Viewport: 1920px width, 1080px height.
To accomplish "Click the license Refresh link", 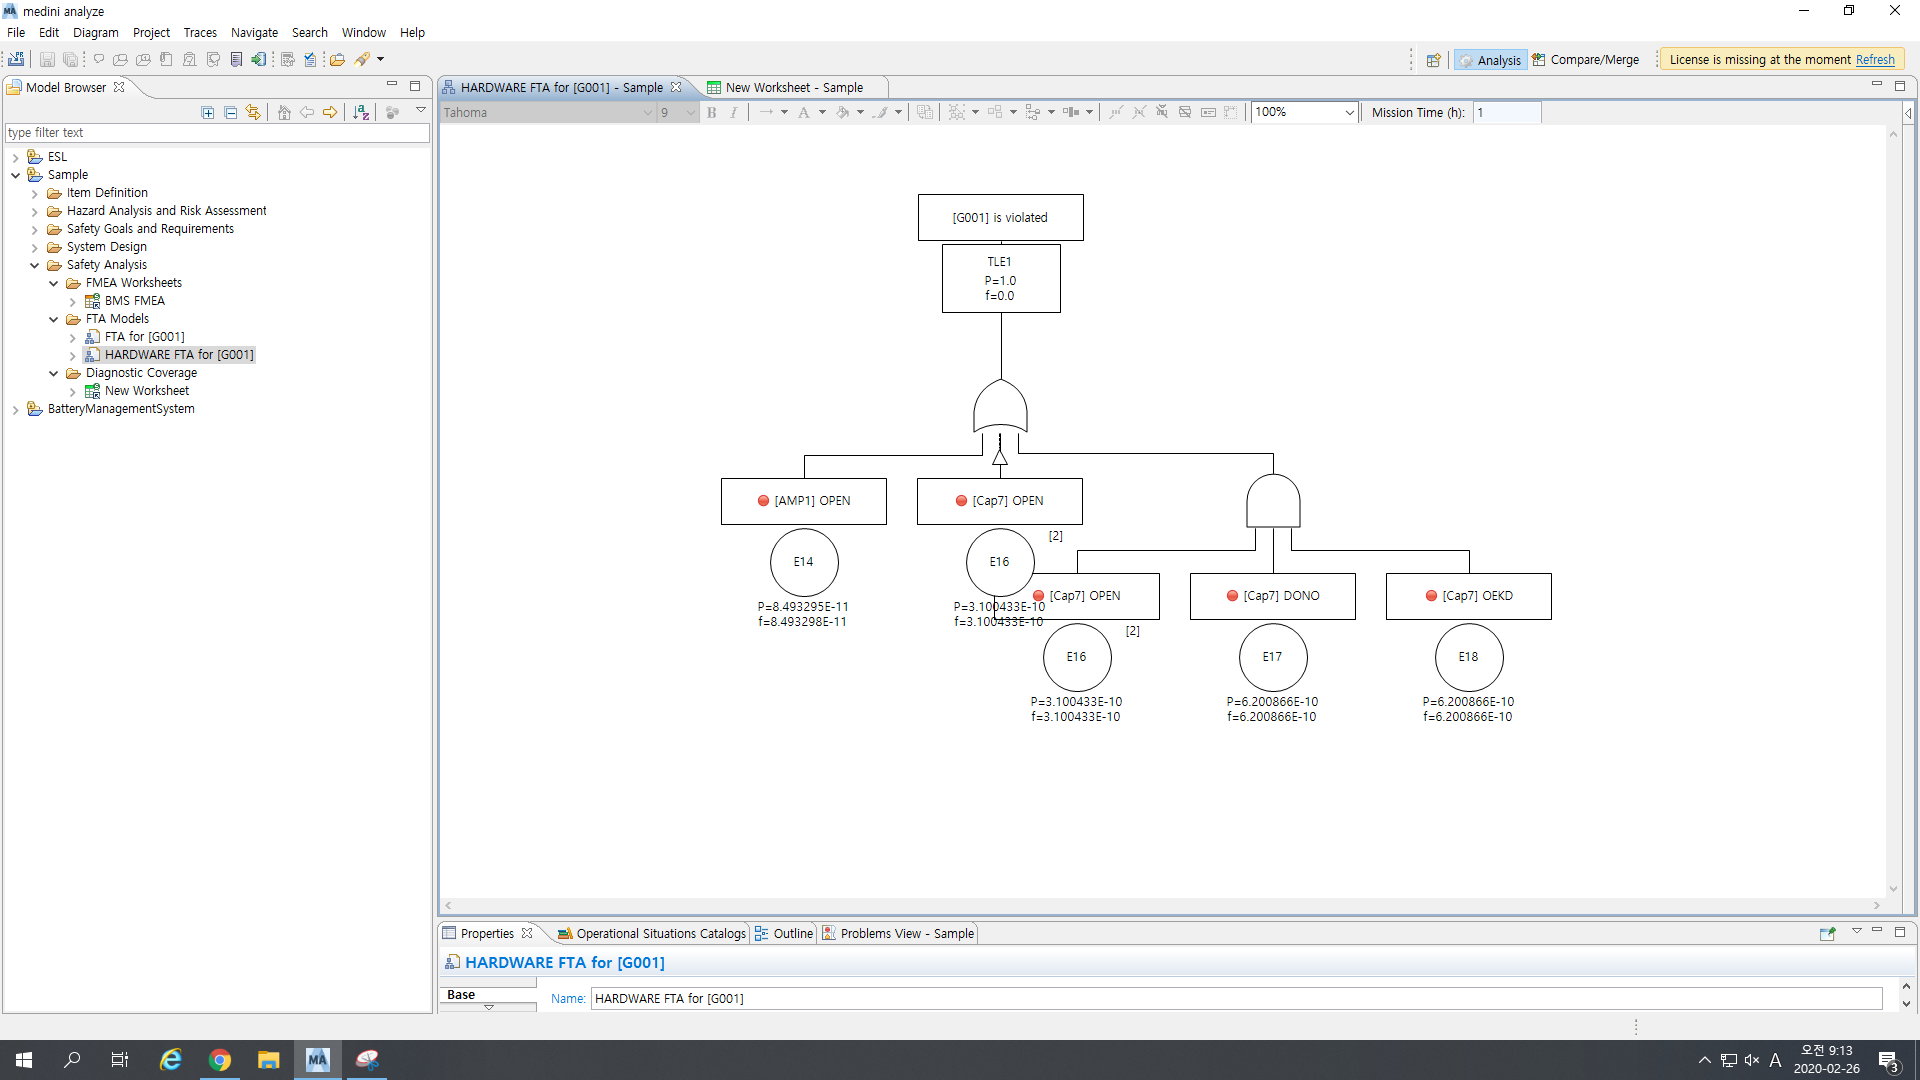I will (1875, 60).
